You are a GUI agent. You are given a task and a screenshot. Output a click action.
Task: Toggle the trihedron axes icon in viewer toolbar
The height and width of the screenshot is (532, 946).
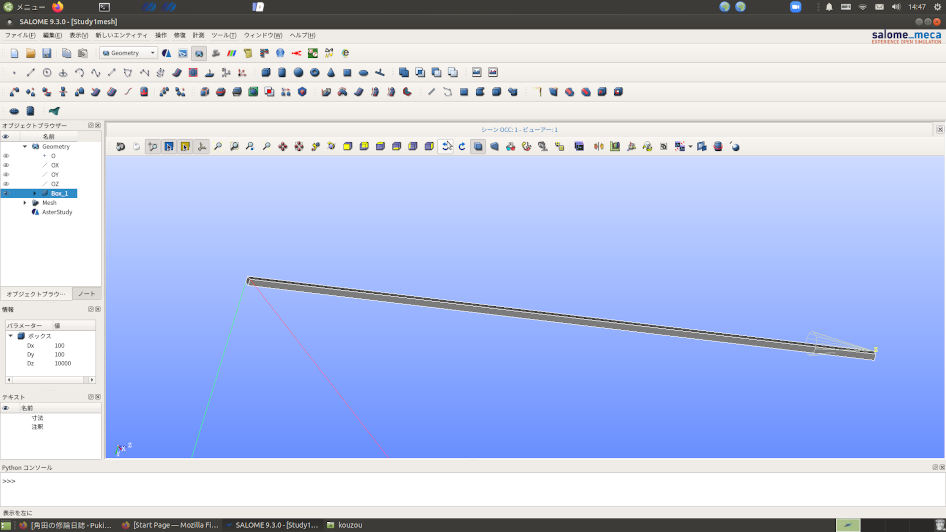tap(202, 147)
